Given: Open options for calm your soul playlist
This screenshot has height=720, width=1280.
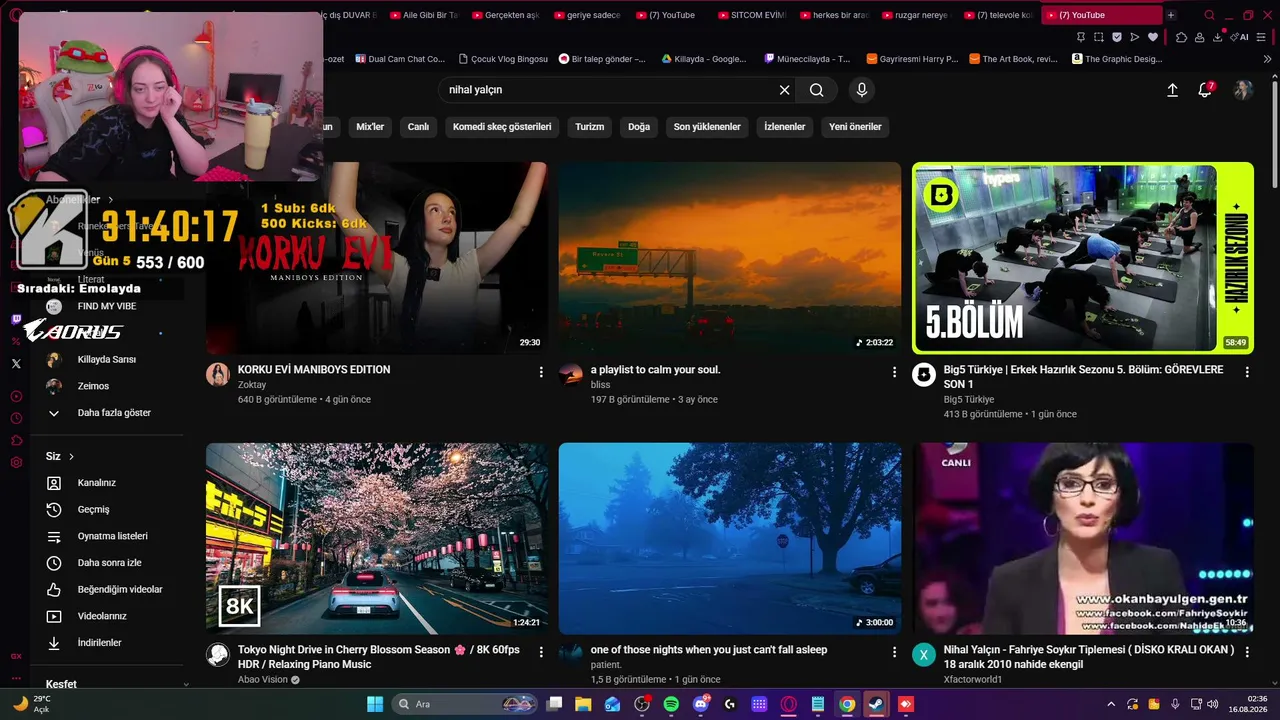Looking at the screenshot, I should click(x=894, y=372).
